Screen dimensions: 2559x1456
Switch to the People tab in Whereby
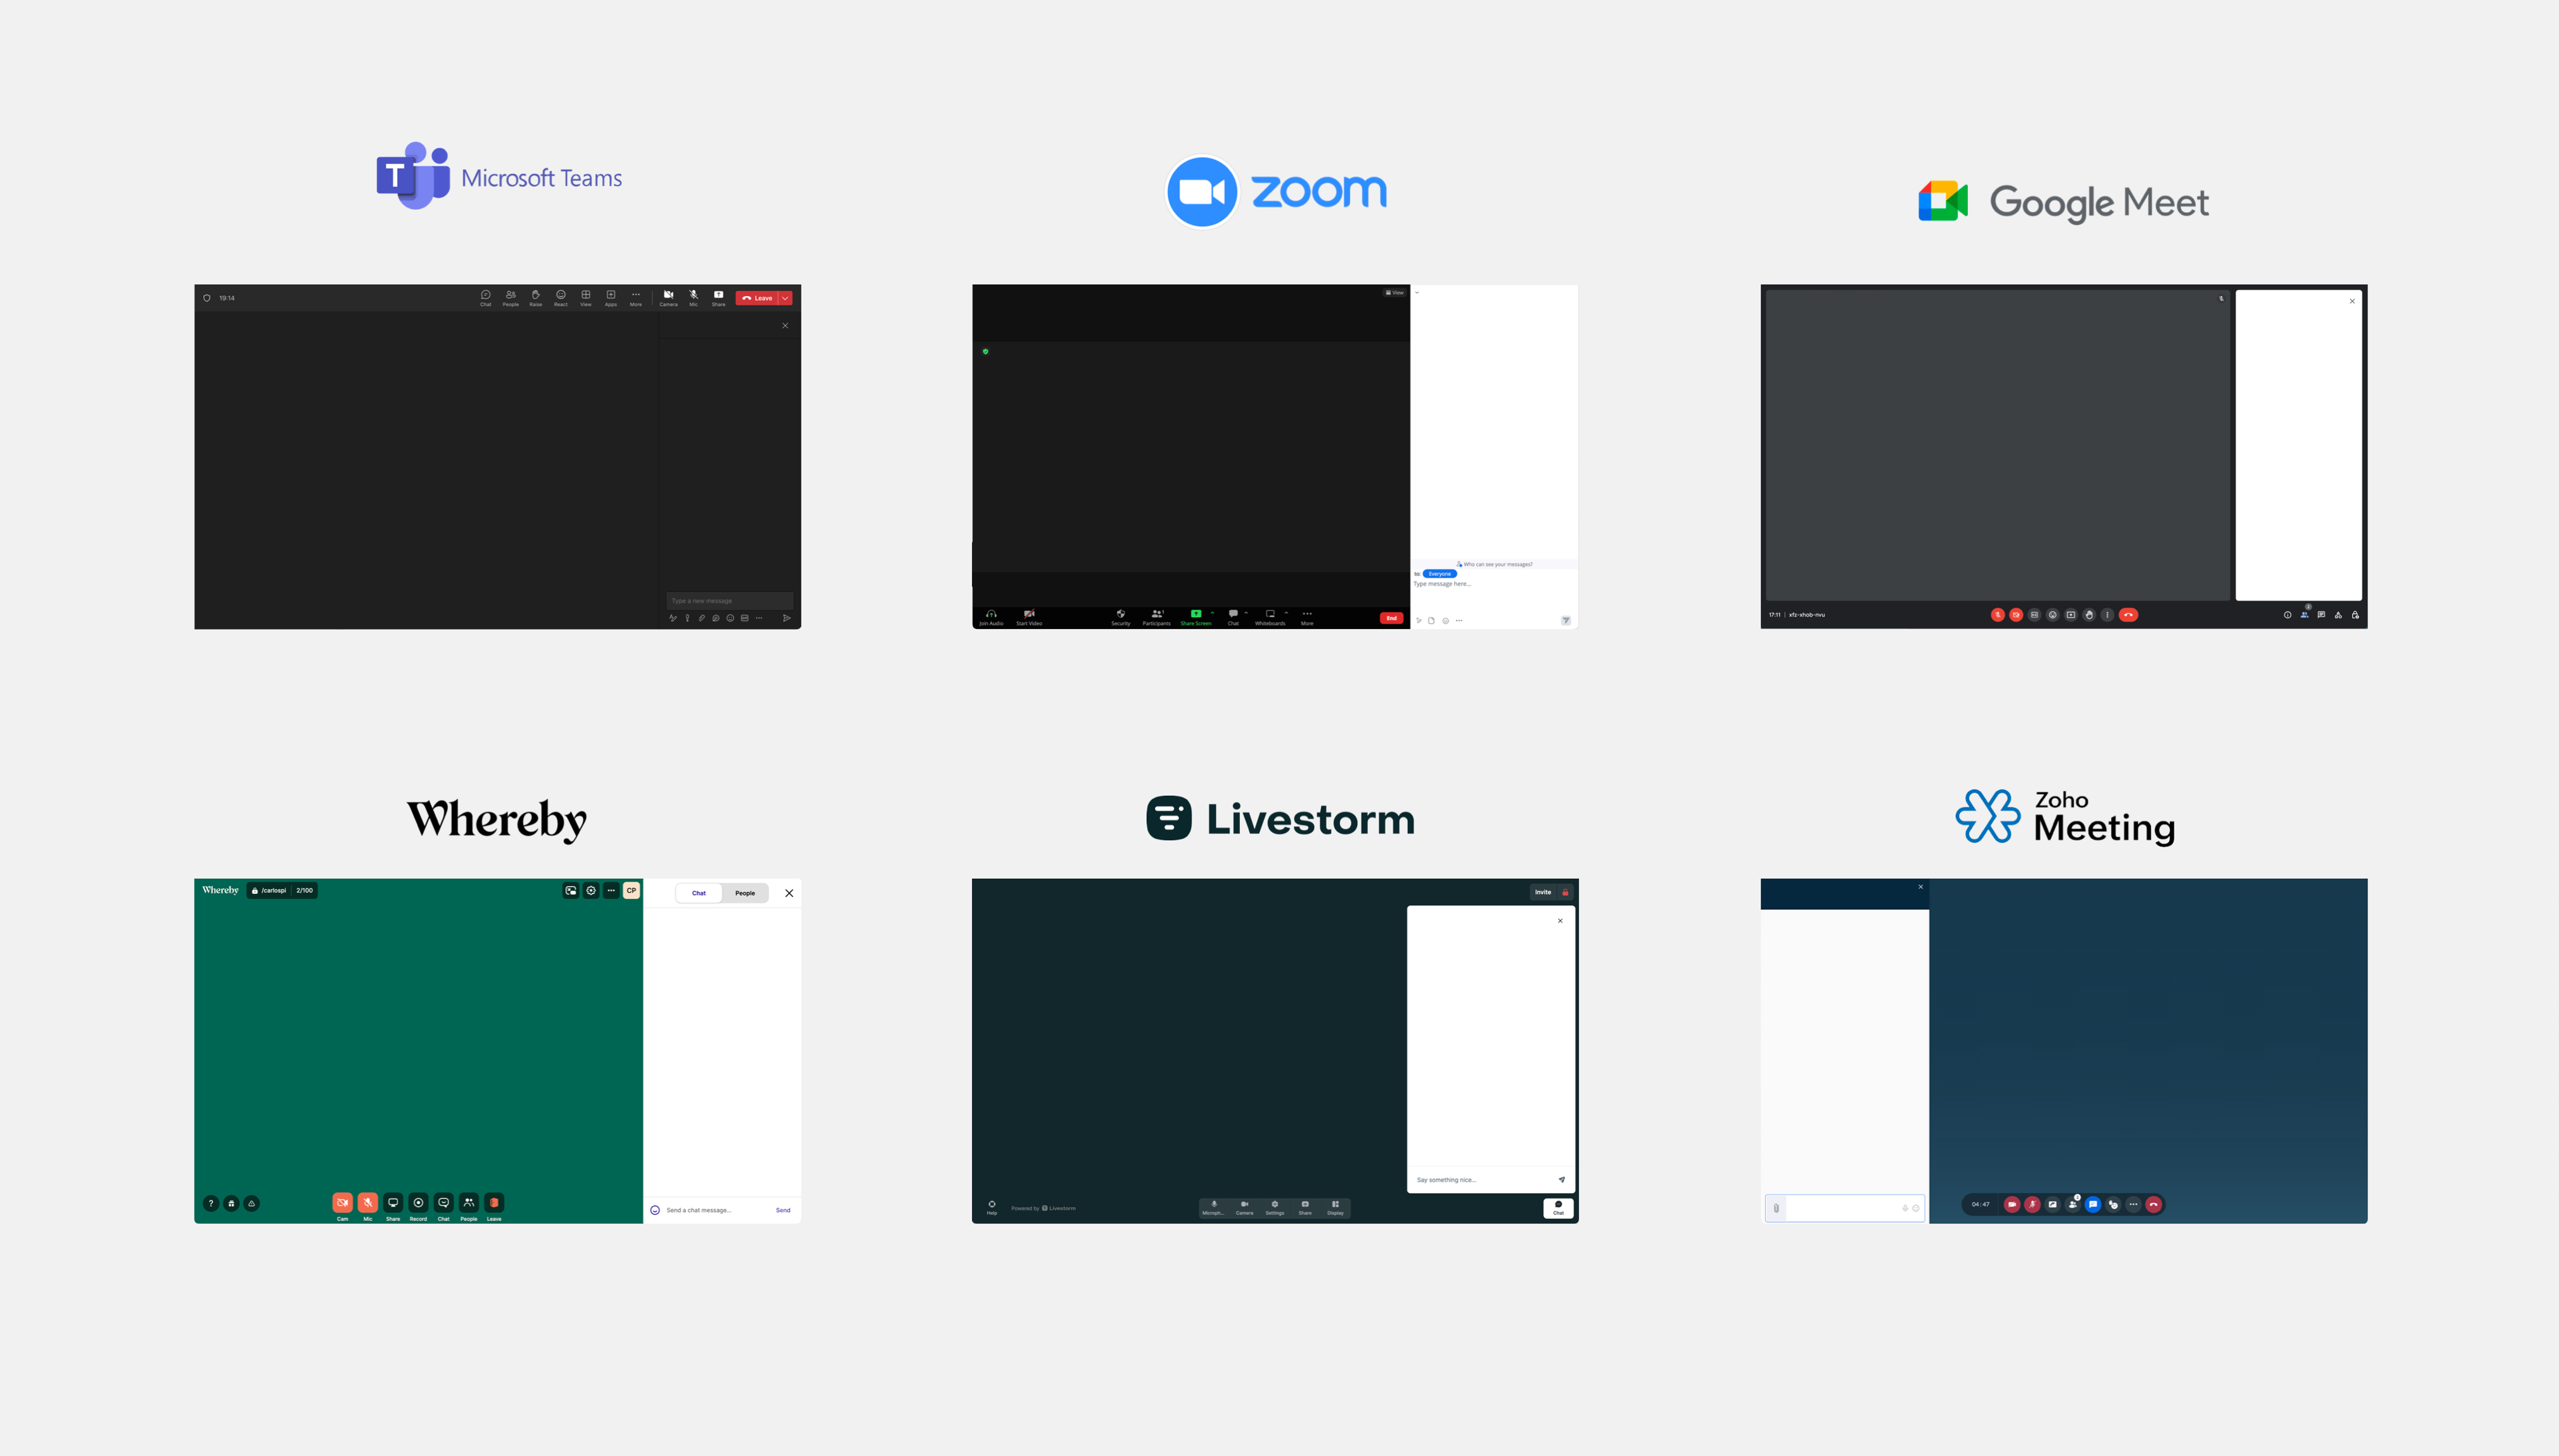pyautogui.click(x=745, y=893)
